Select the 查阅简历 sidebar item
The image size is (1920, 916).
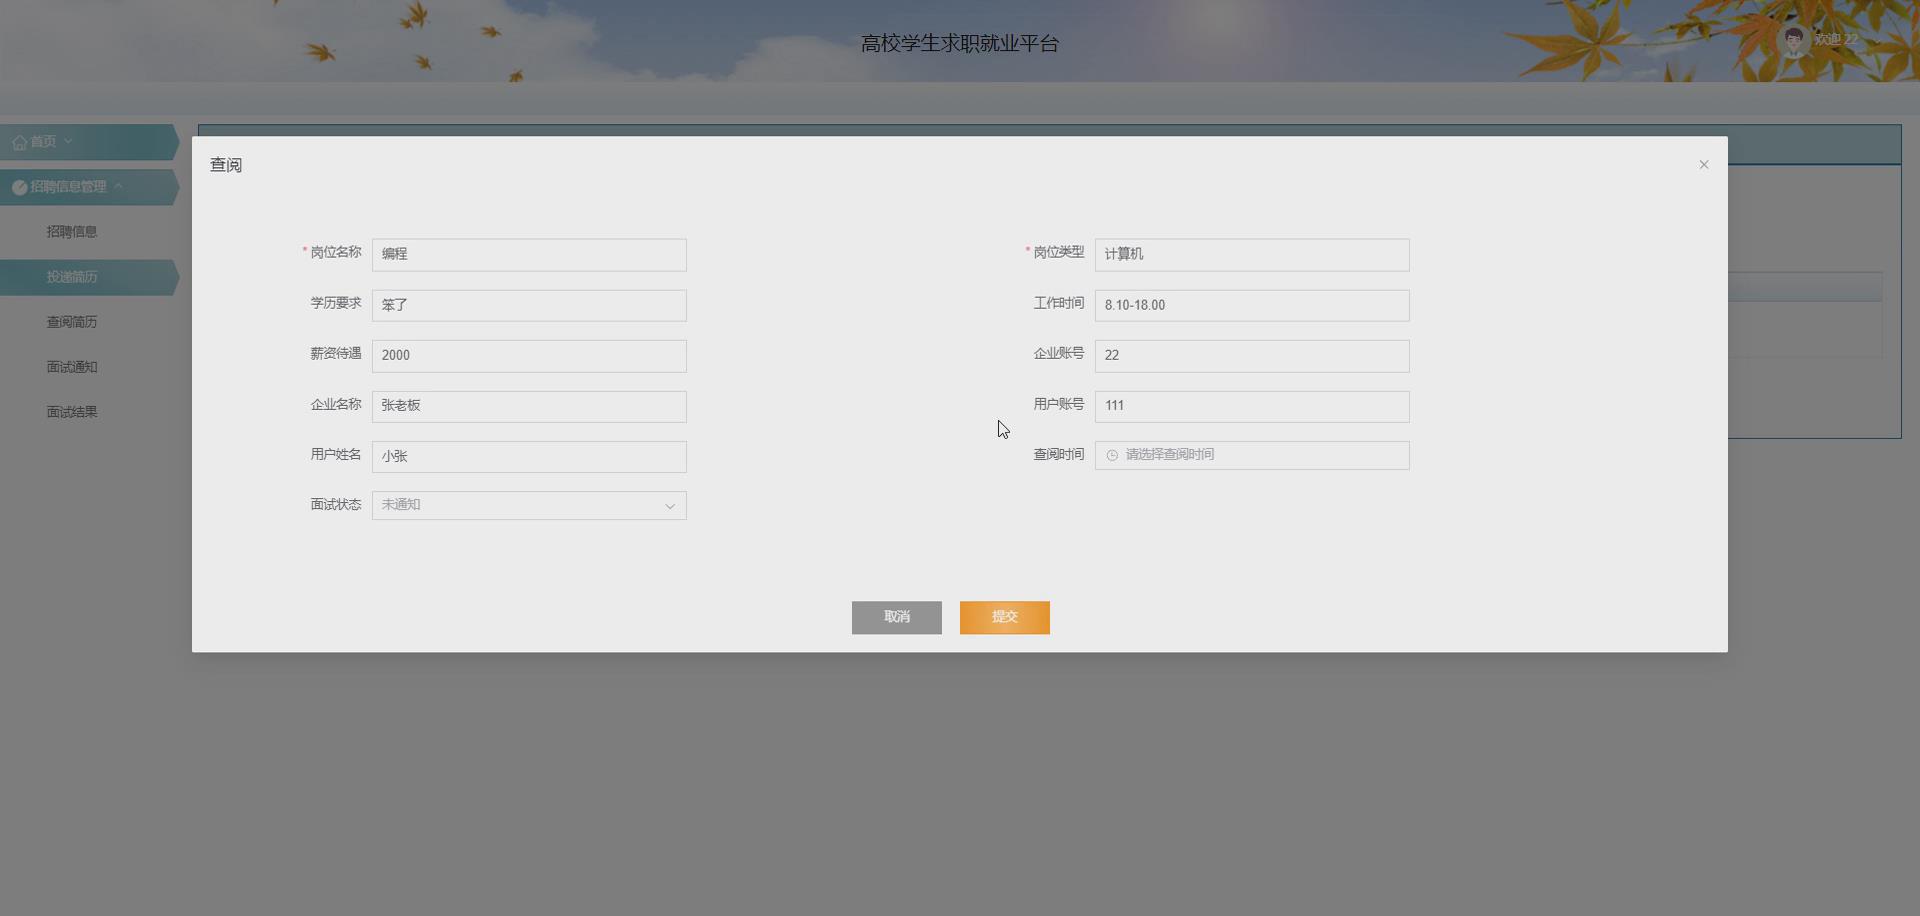coord(72,321)
